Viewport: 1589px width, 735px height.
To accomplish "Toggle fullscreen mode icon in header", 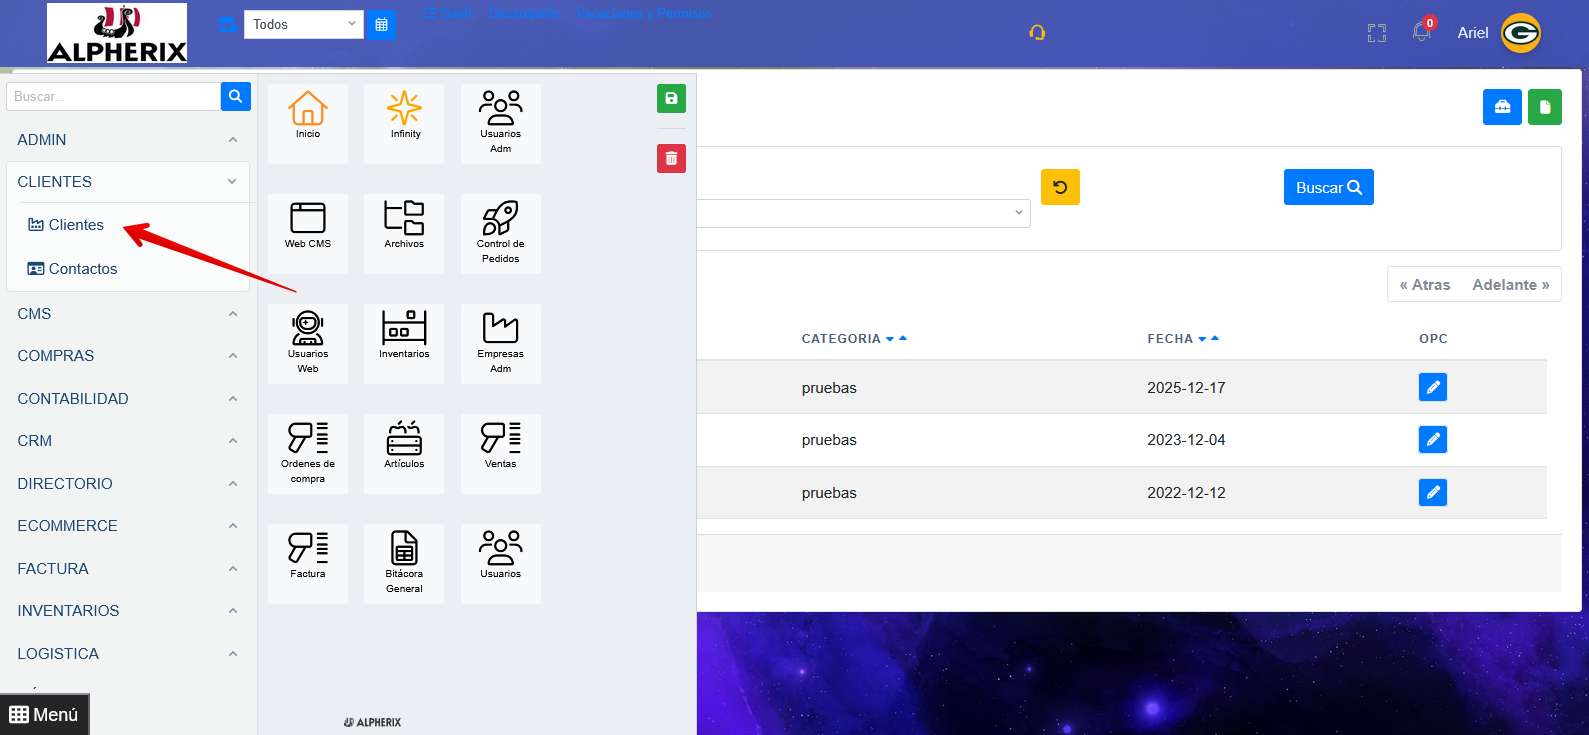I will (1377, 33).
